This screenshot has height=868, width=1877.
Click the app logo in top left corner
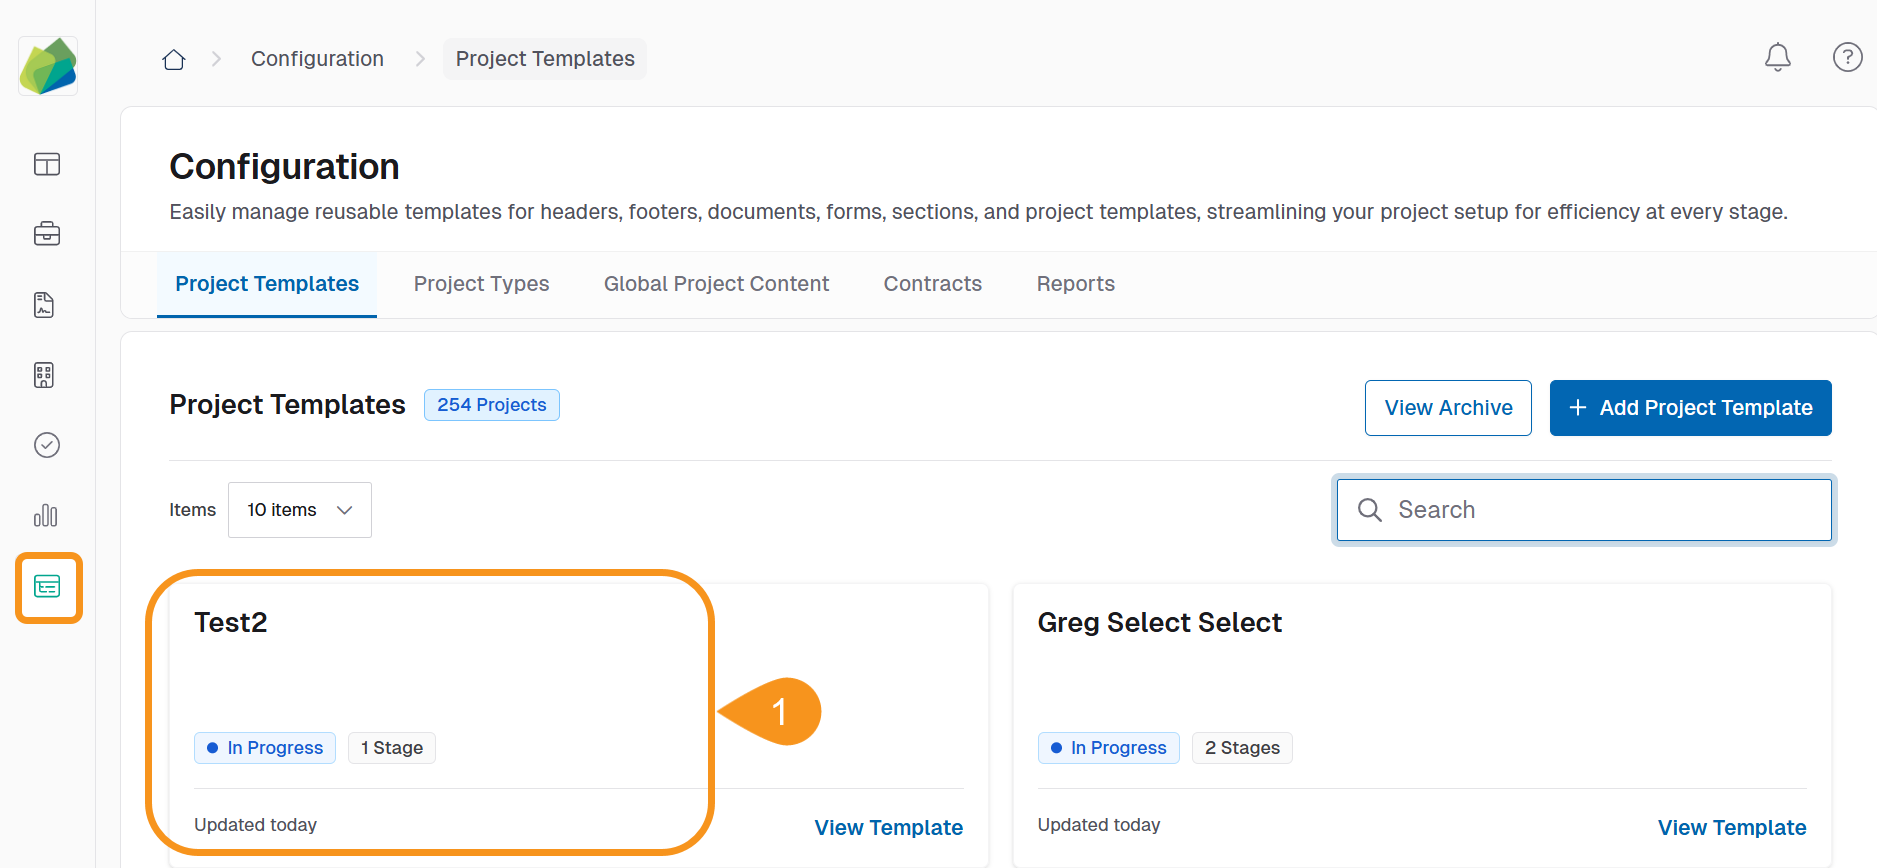[x=47, y=65]
